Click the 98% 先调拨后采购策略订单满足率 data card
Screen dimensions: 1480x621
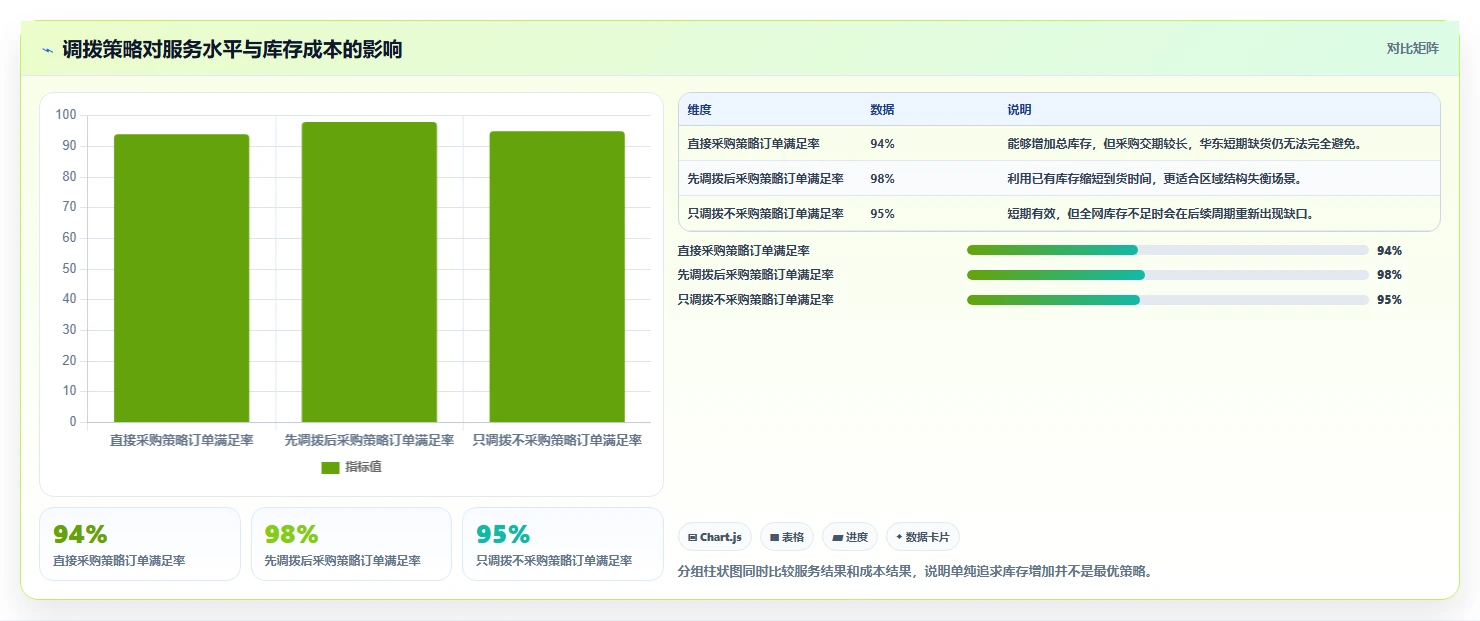351,544
